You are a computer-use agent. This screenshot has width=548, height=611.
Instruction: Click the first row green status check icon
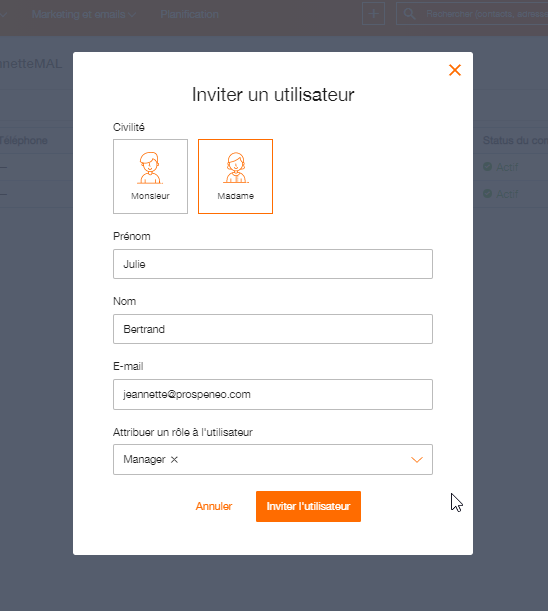pyautogui.click(x=487, y=167)
